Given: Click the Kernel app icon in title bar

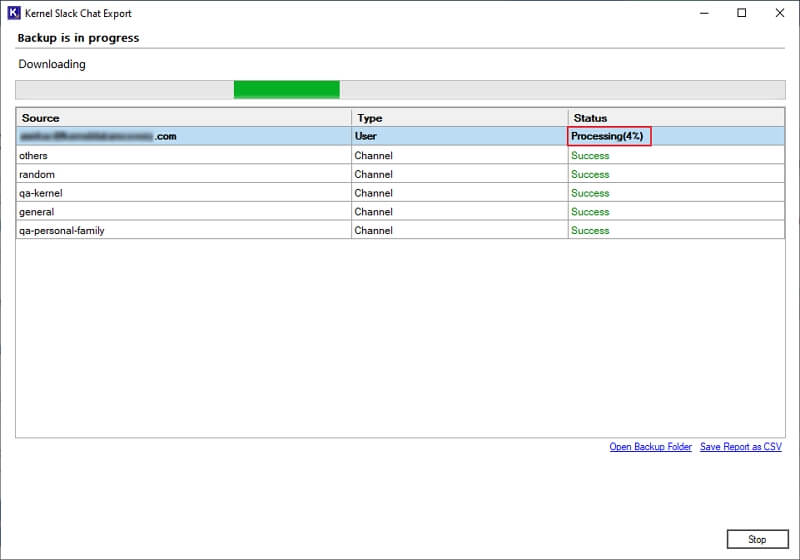Looking at the screenshot, I should point(14,13).
